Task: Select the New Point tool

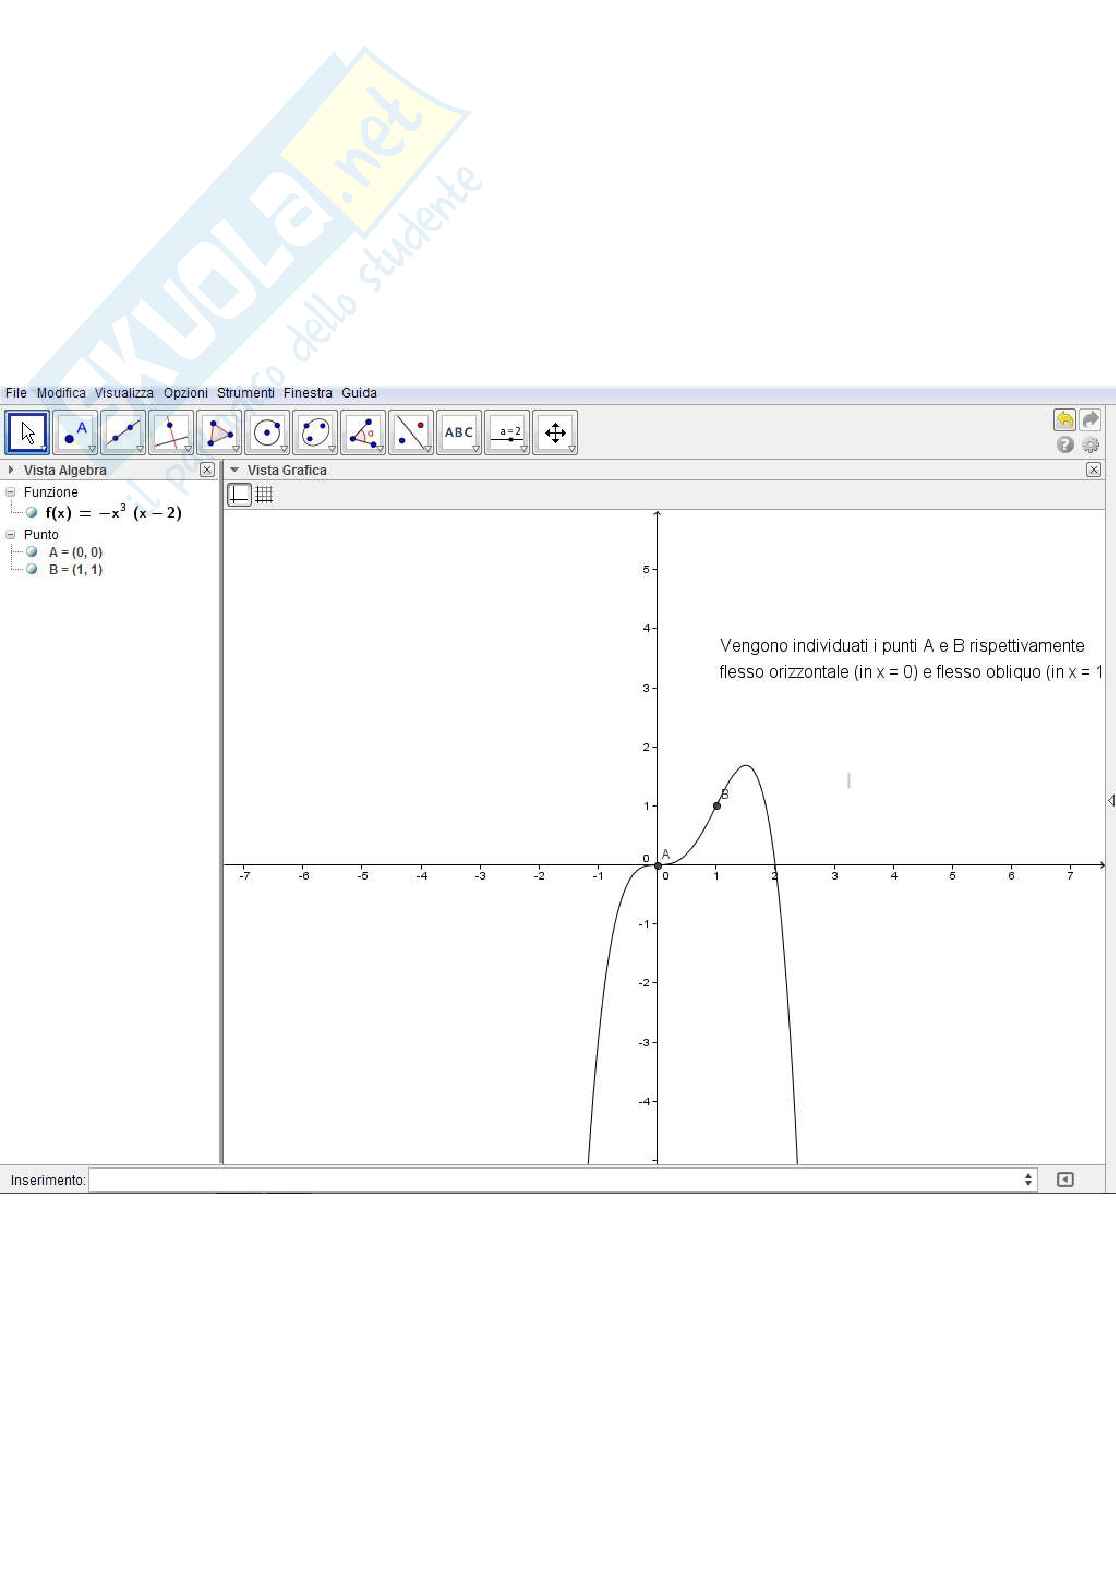Action: [75, 433]
